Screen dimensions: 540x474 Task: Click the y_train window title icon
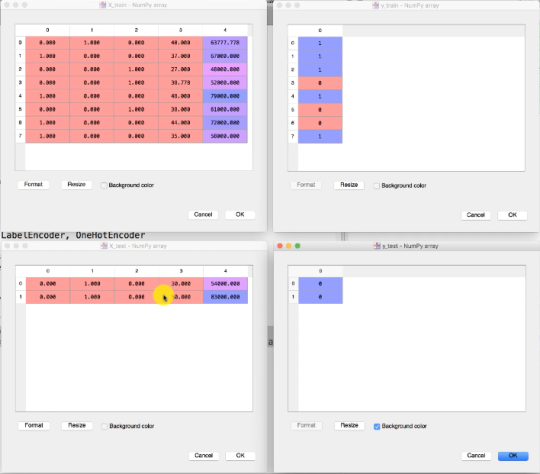coord(375,5)
